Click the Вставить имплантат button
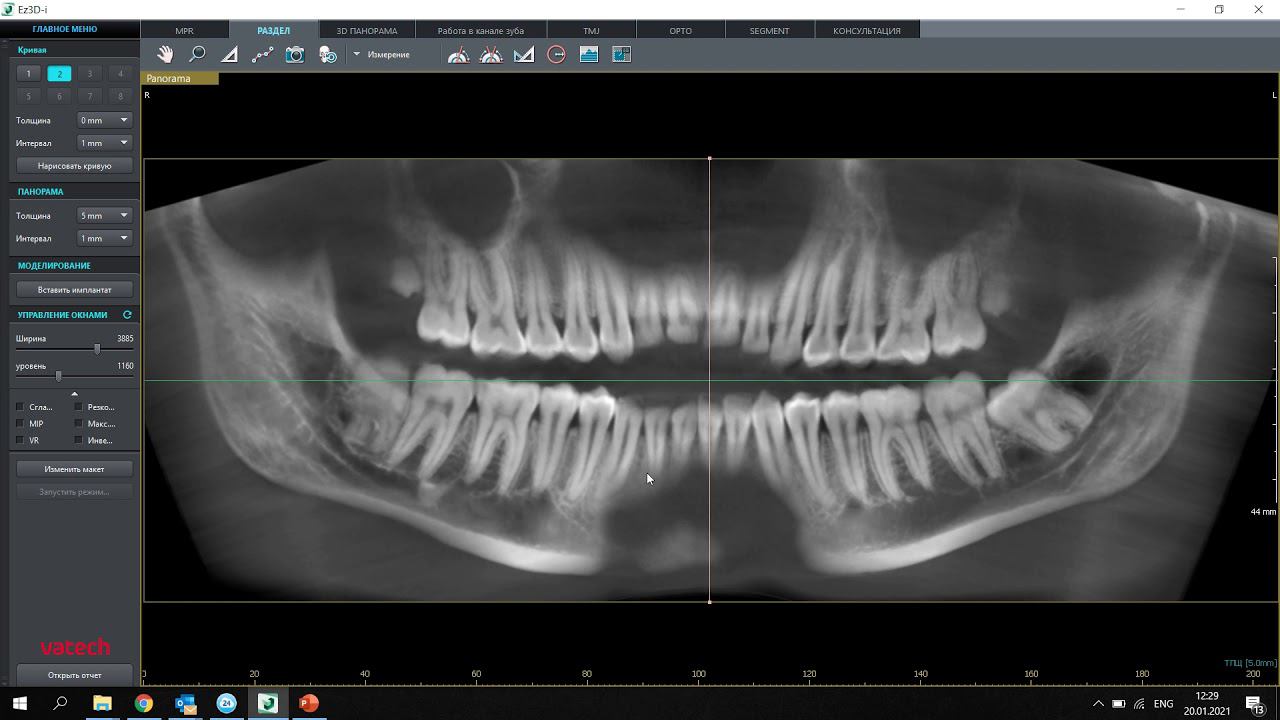The height and width of the screenshot is (720, 1280). [x=75, y=289]
